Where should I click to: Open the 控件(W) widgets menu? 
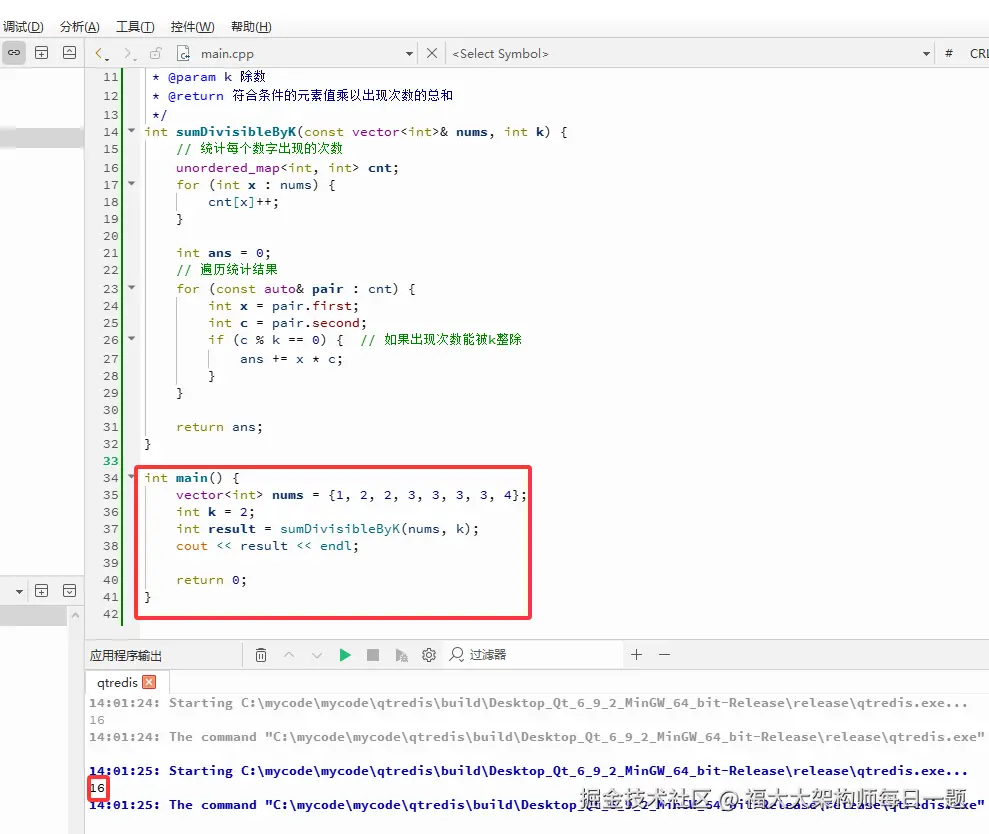[x=192, y=26]
